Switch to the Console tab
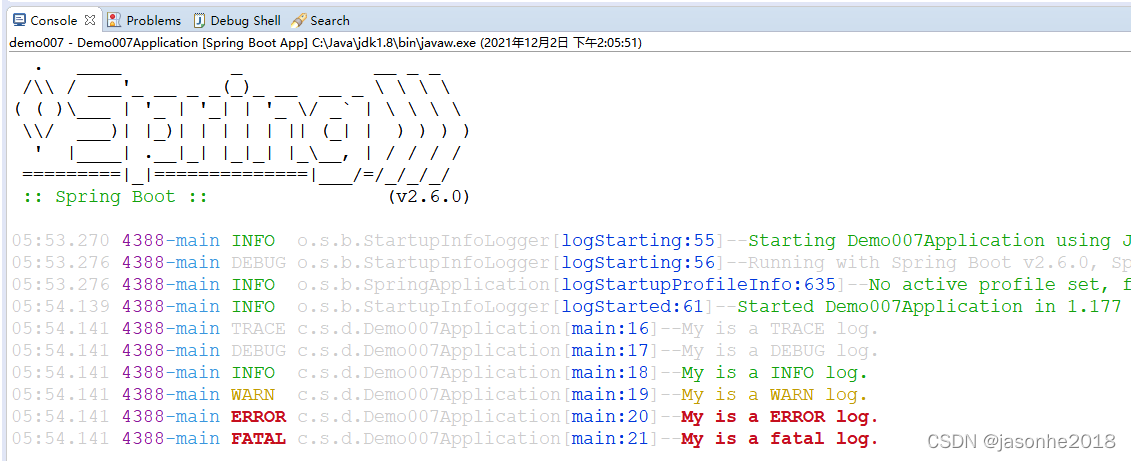 point(54,20)
